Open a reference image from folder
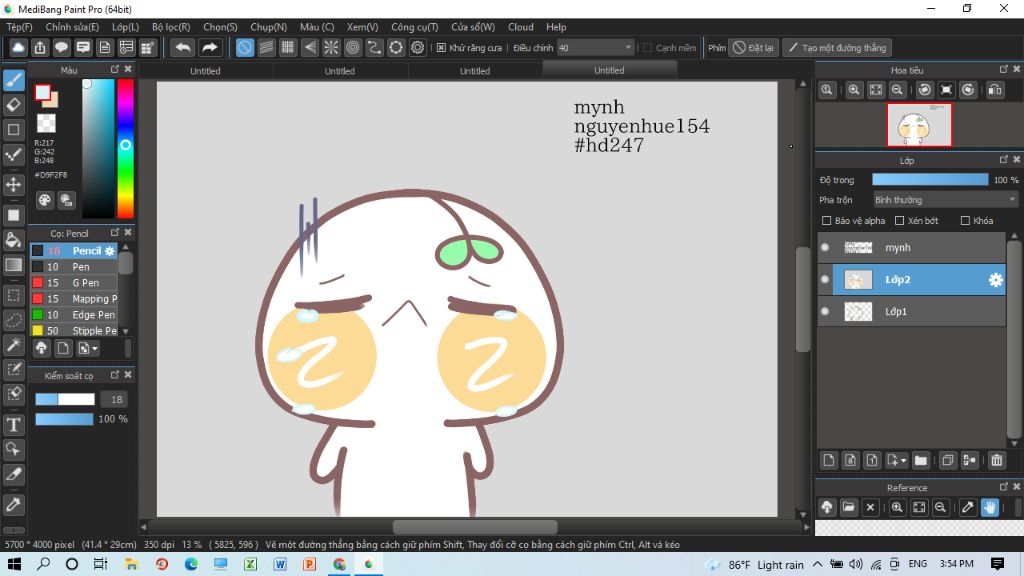This screenshot has width=1024, height=576. [848, 507]
